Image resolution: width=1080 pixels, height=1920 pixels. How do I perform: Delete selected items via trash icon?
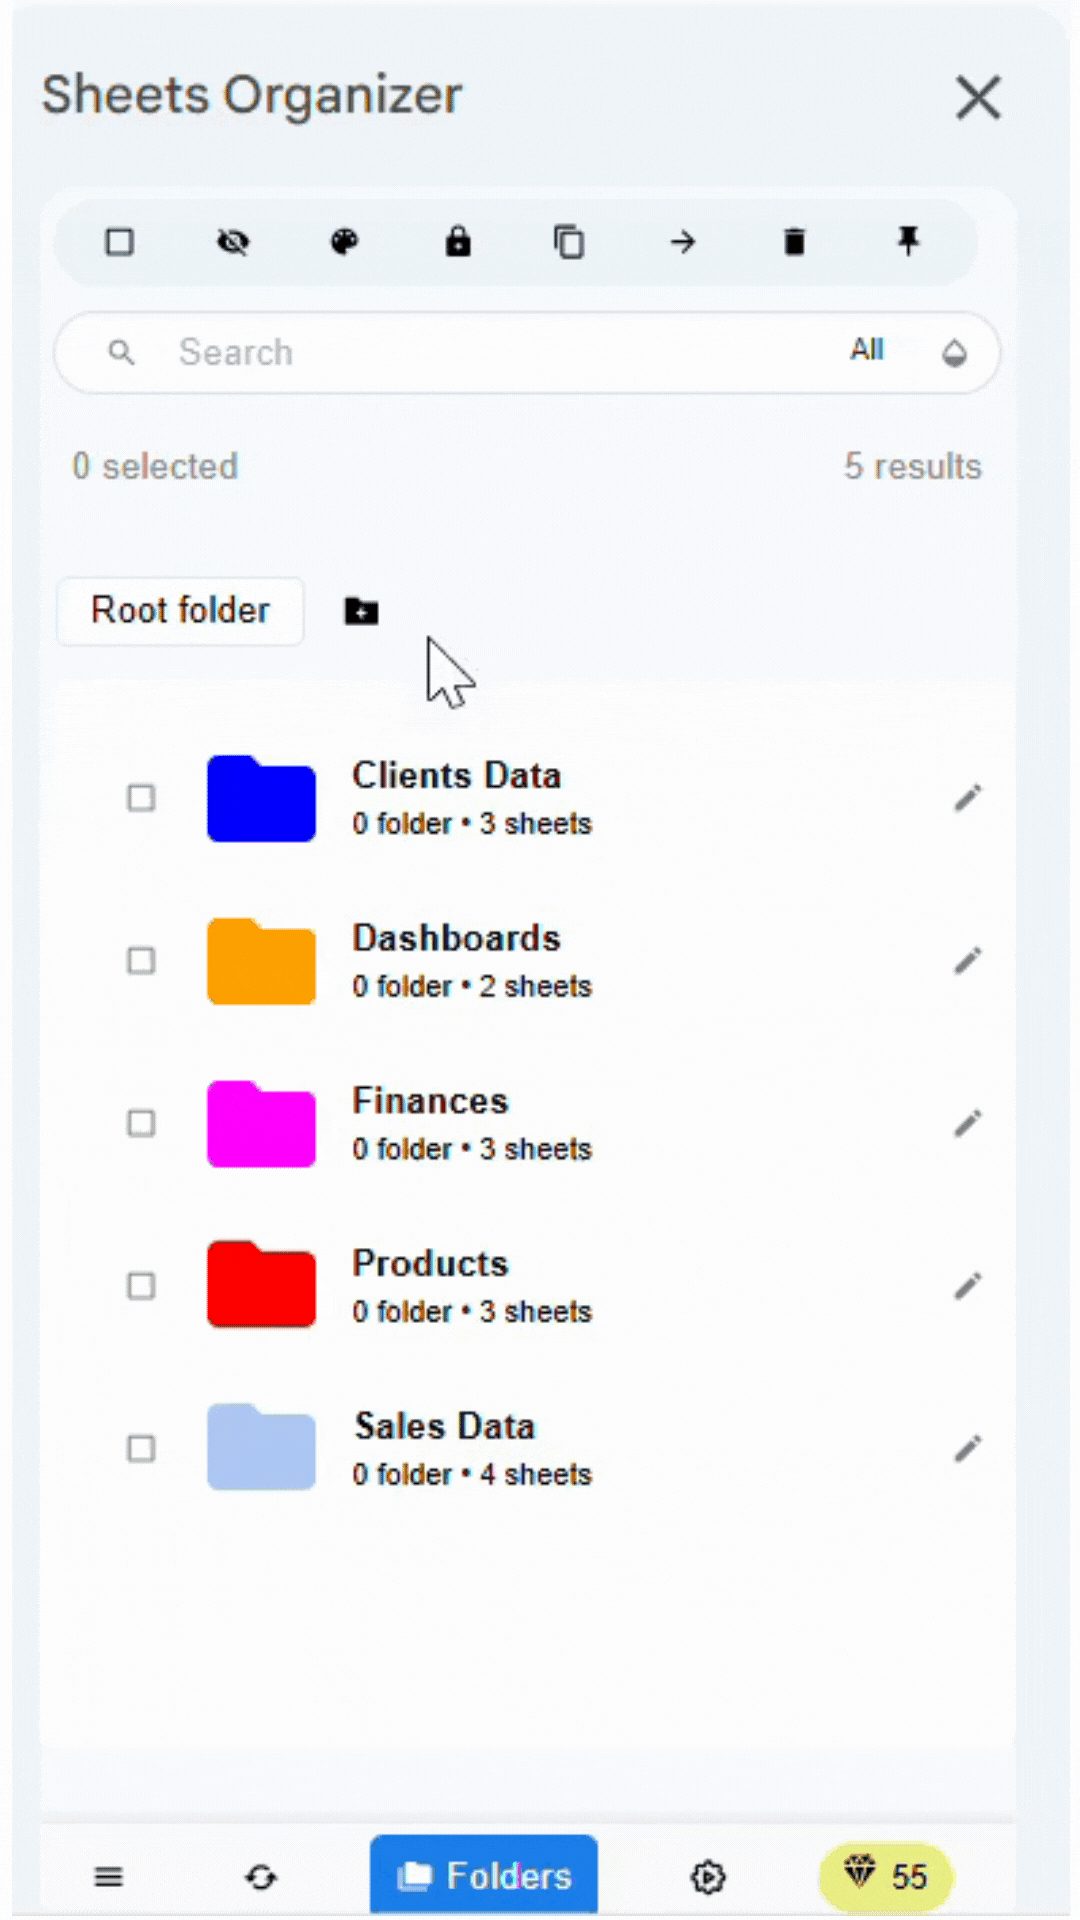coord(795,242)
